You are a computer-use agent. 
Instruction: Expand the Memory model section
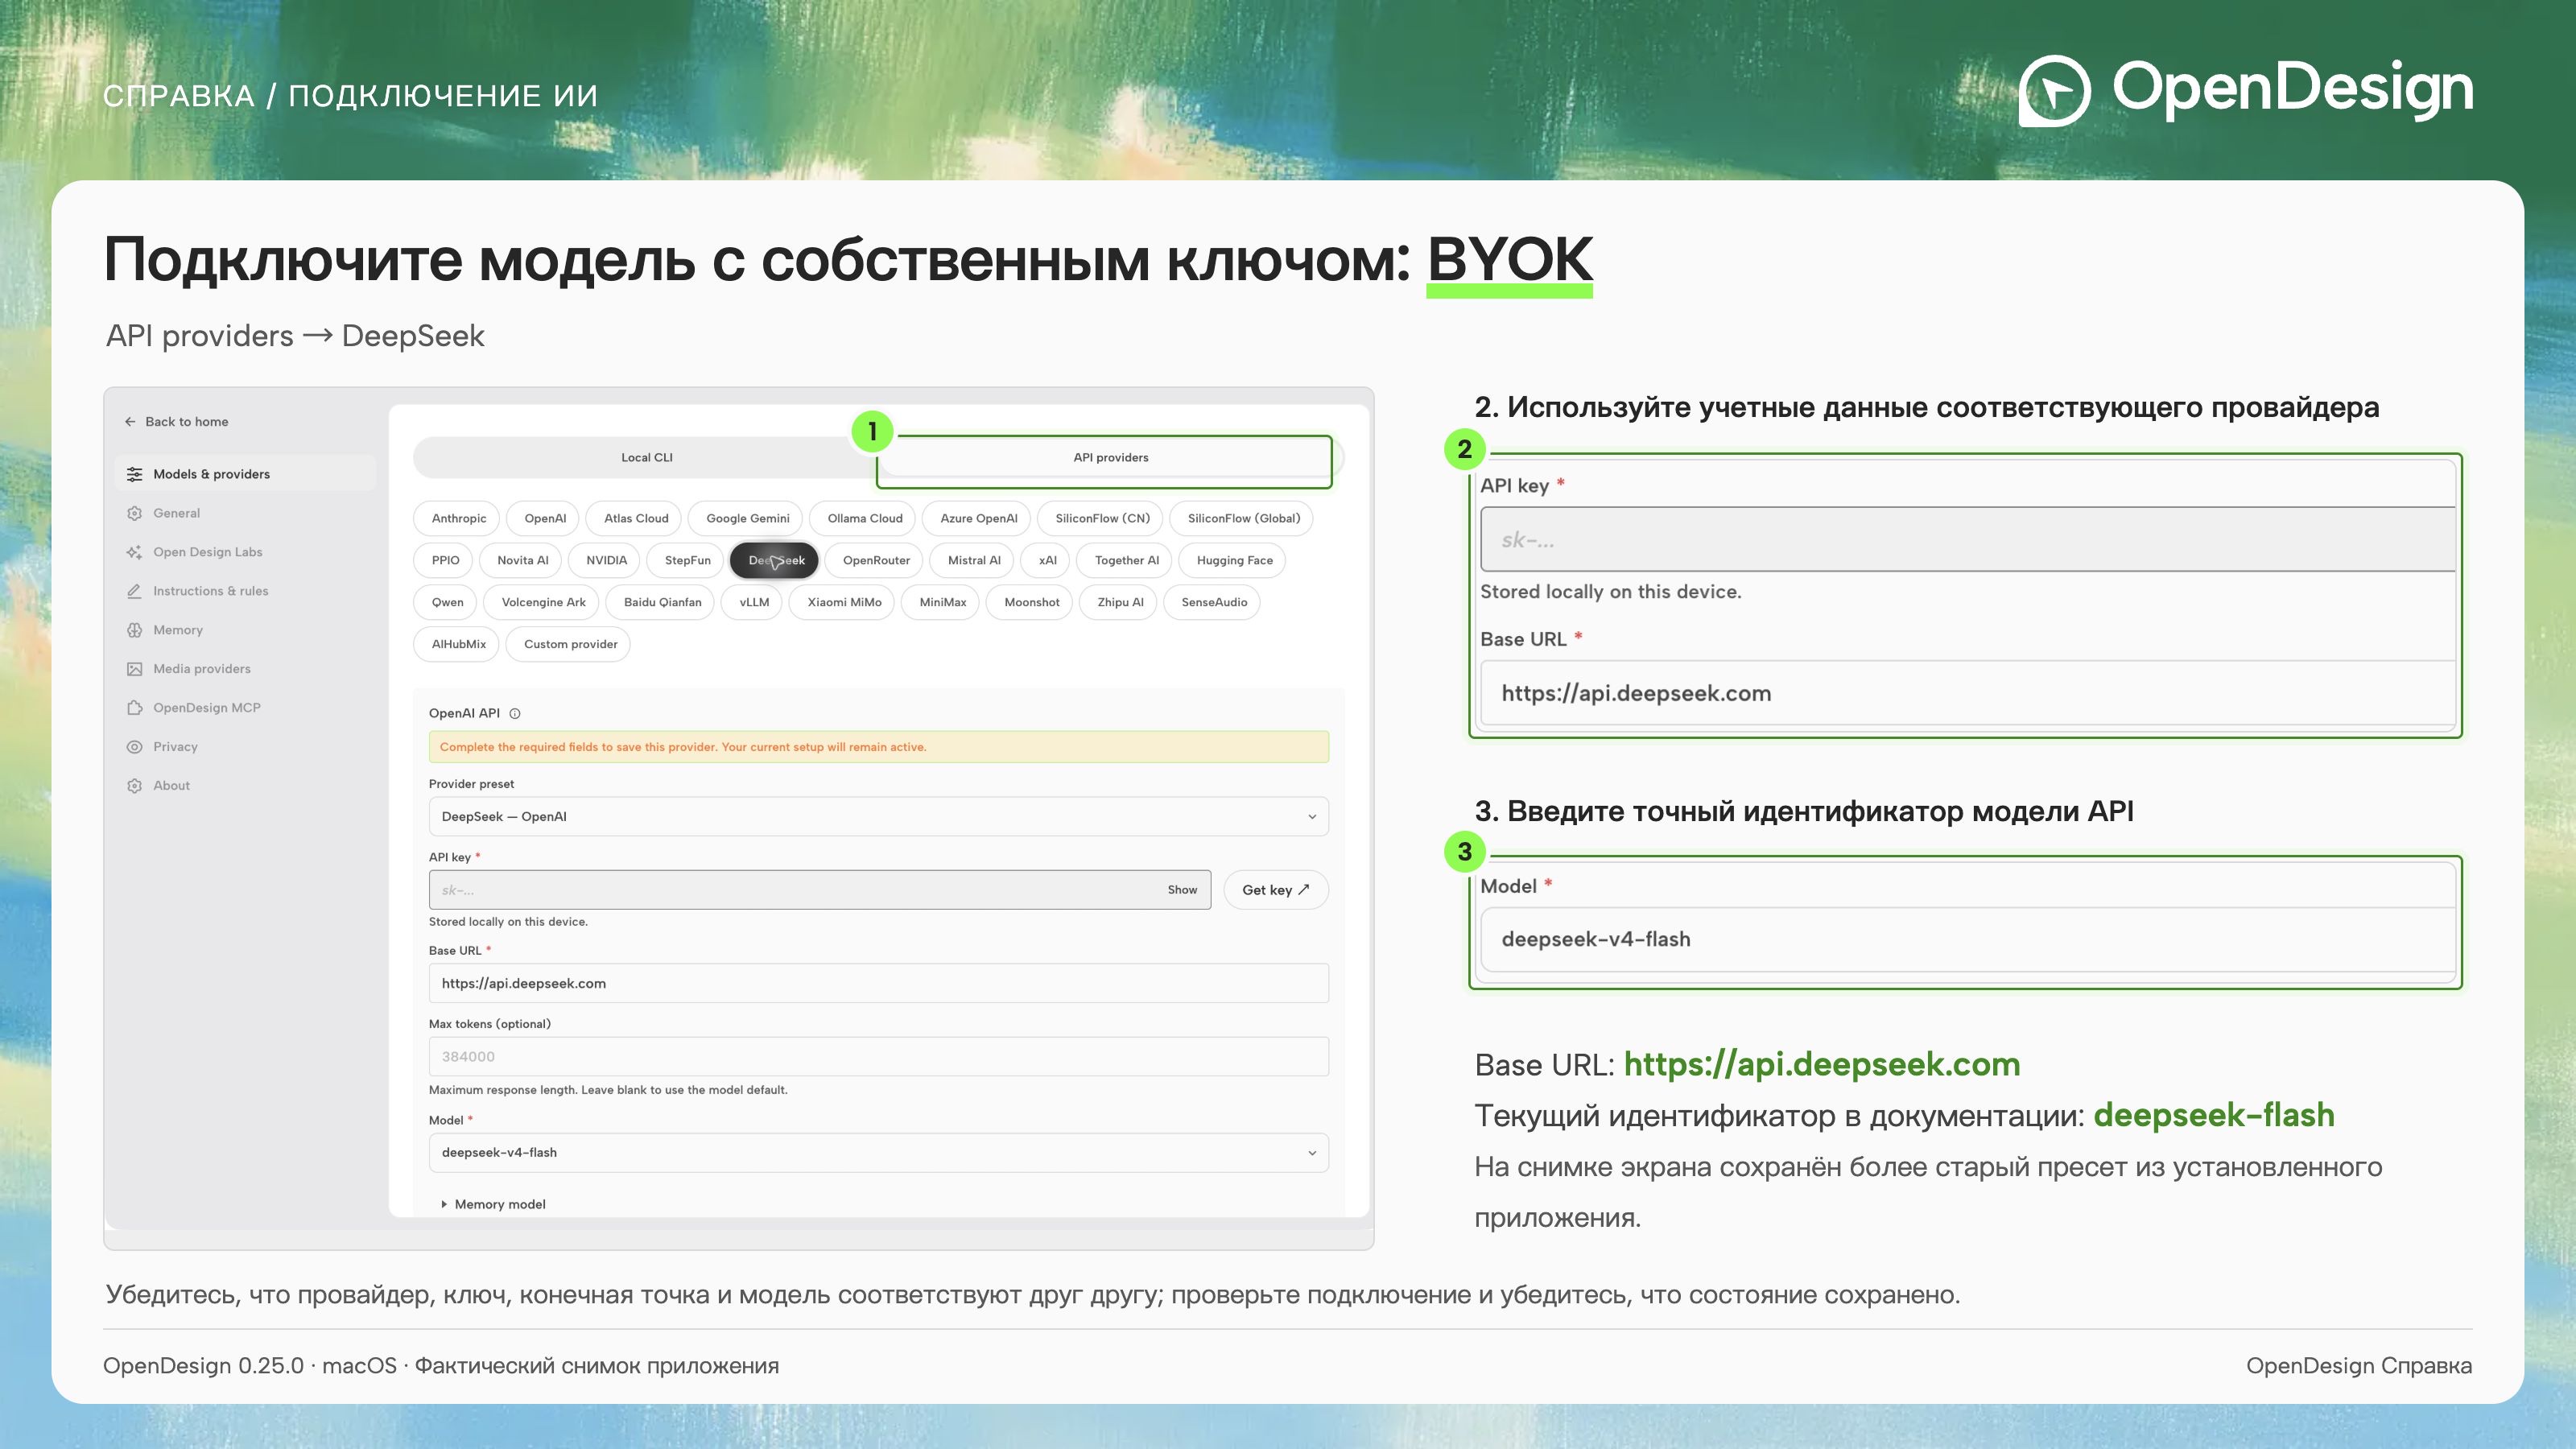[493, 1205]
